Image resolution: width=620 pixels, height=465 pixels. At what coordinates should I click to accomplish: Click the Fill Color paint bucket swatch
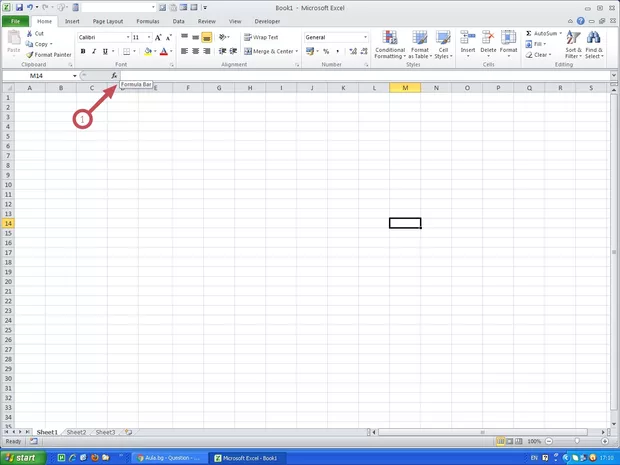148,51
